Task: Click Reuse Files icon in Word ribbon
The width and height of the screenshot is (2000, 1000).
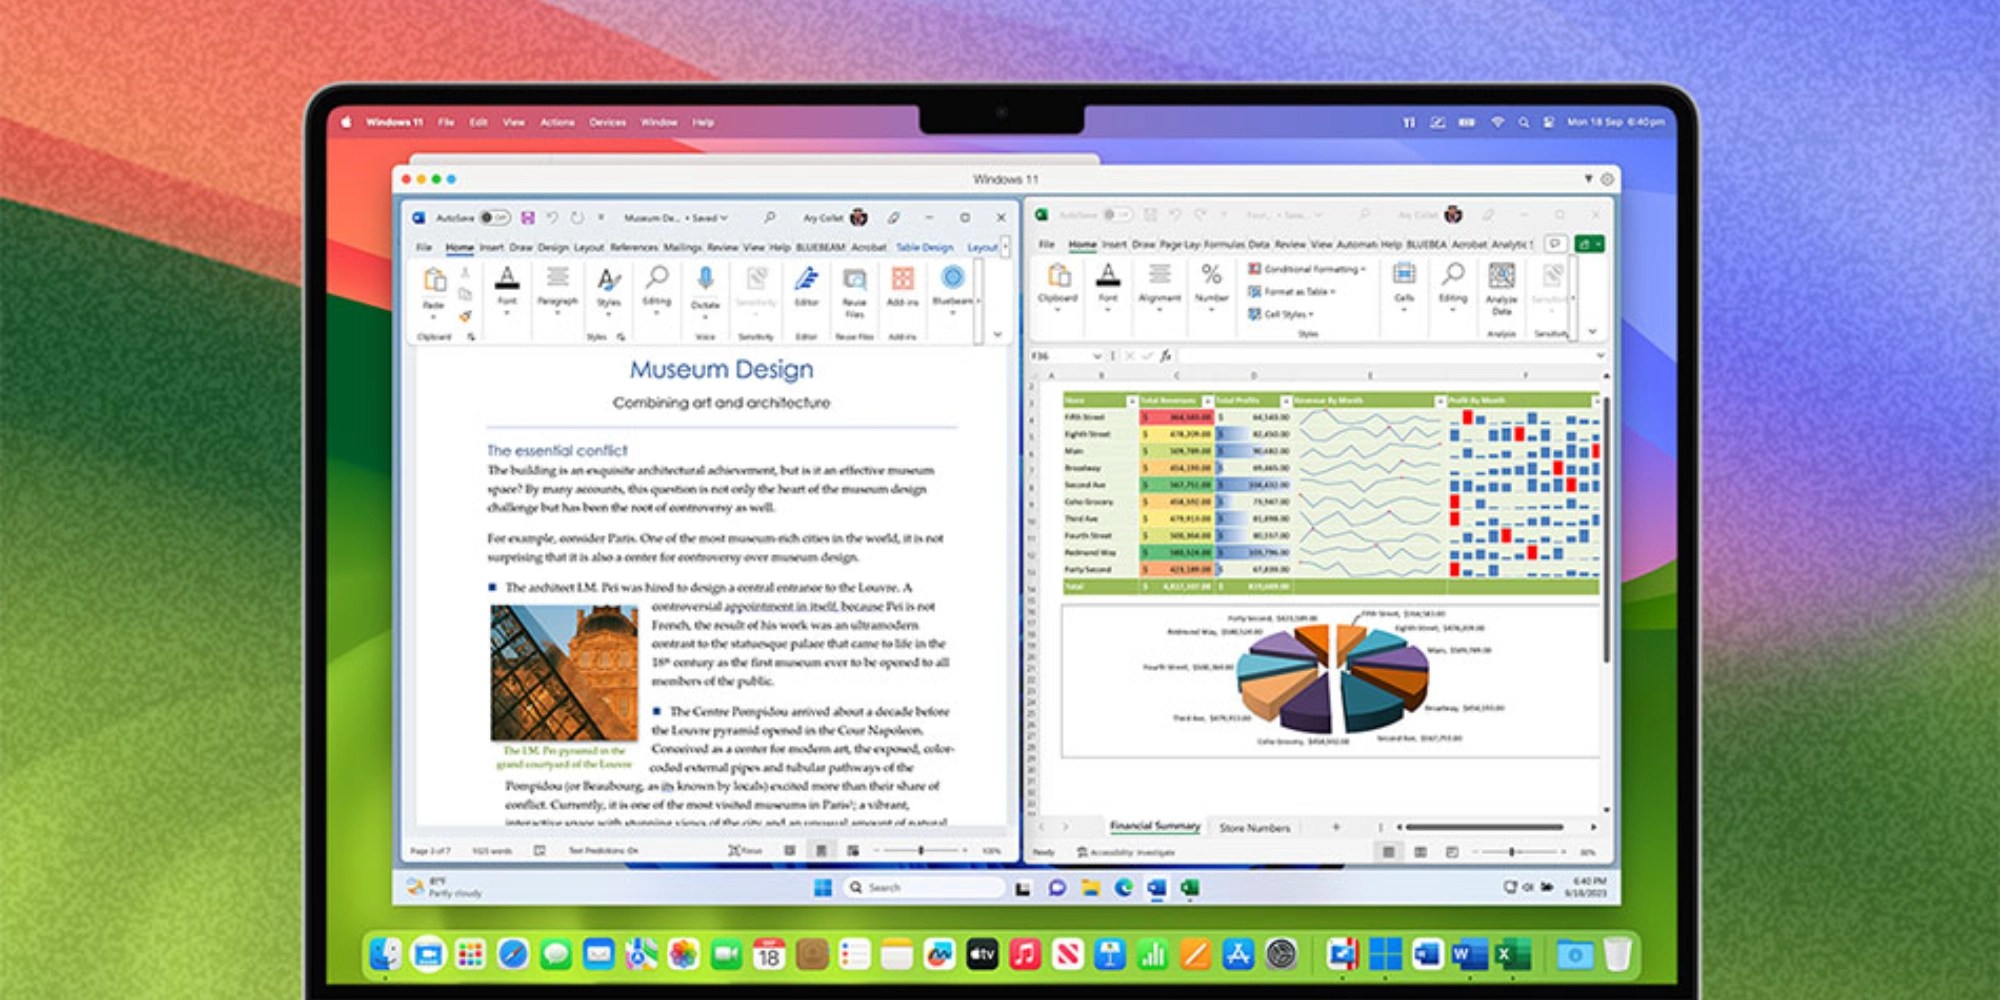Action: pyautogui.click(x=854, y=279)
